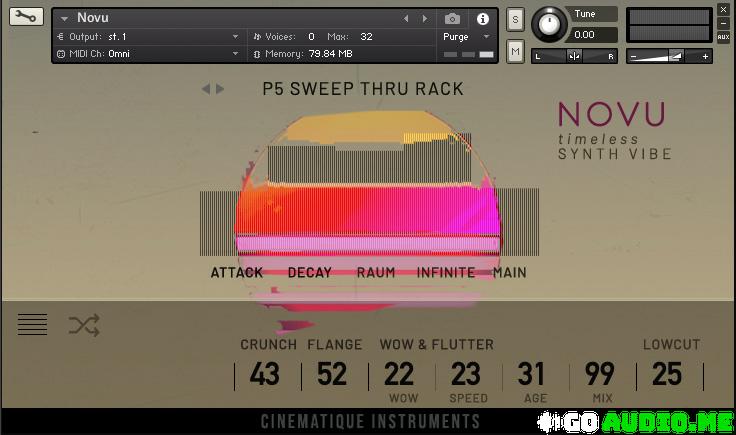This screenshot has height=435, width=736.
Task: Go to previous instrument with header left arrow
Action: pyautogui.click(x=406, y=19)
